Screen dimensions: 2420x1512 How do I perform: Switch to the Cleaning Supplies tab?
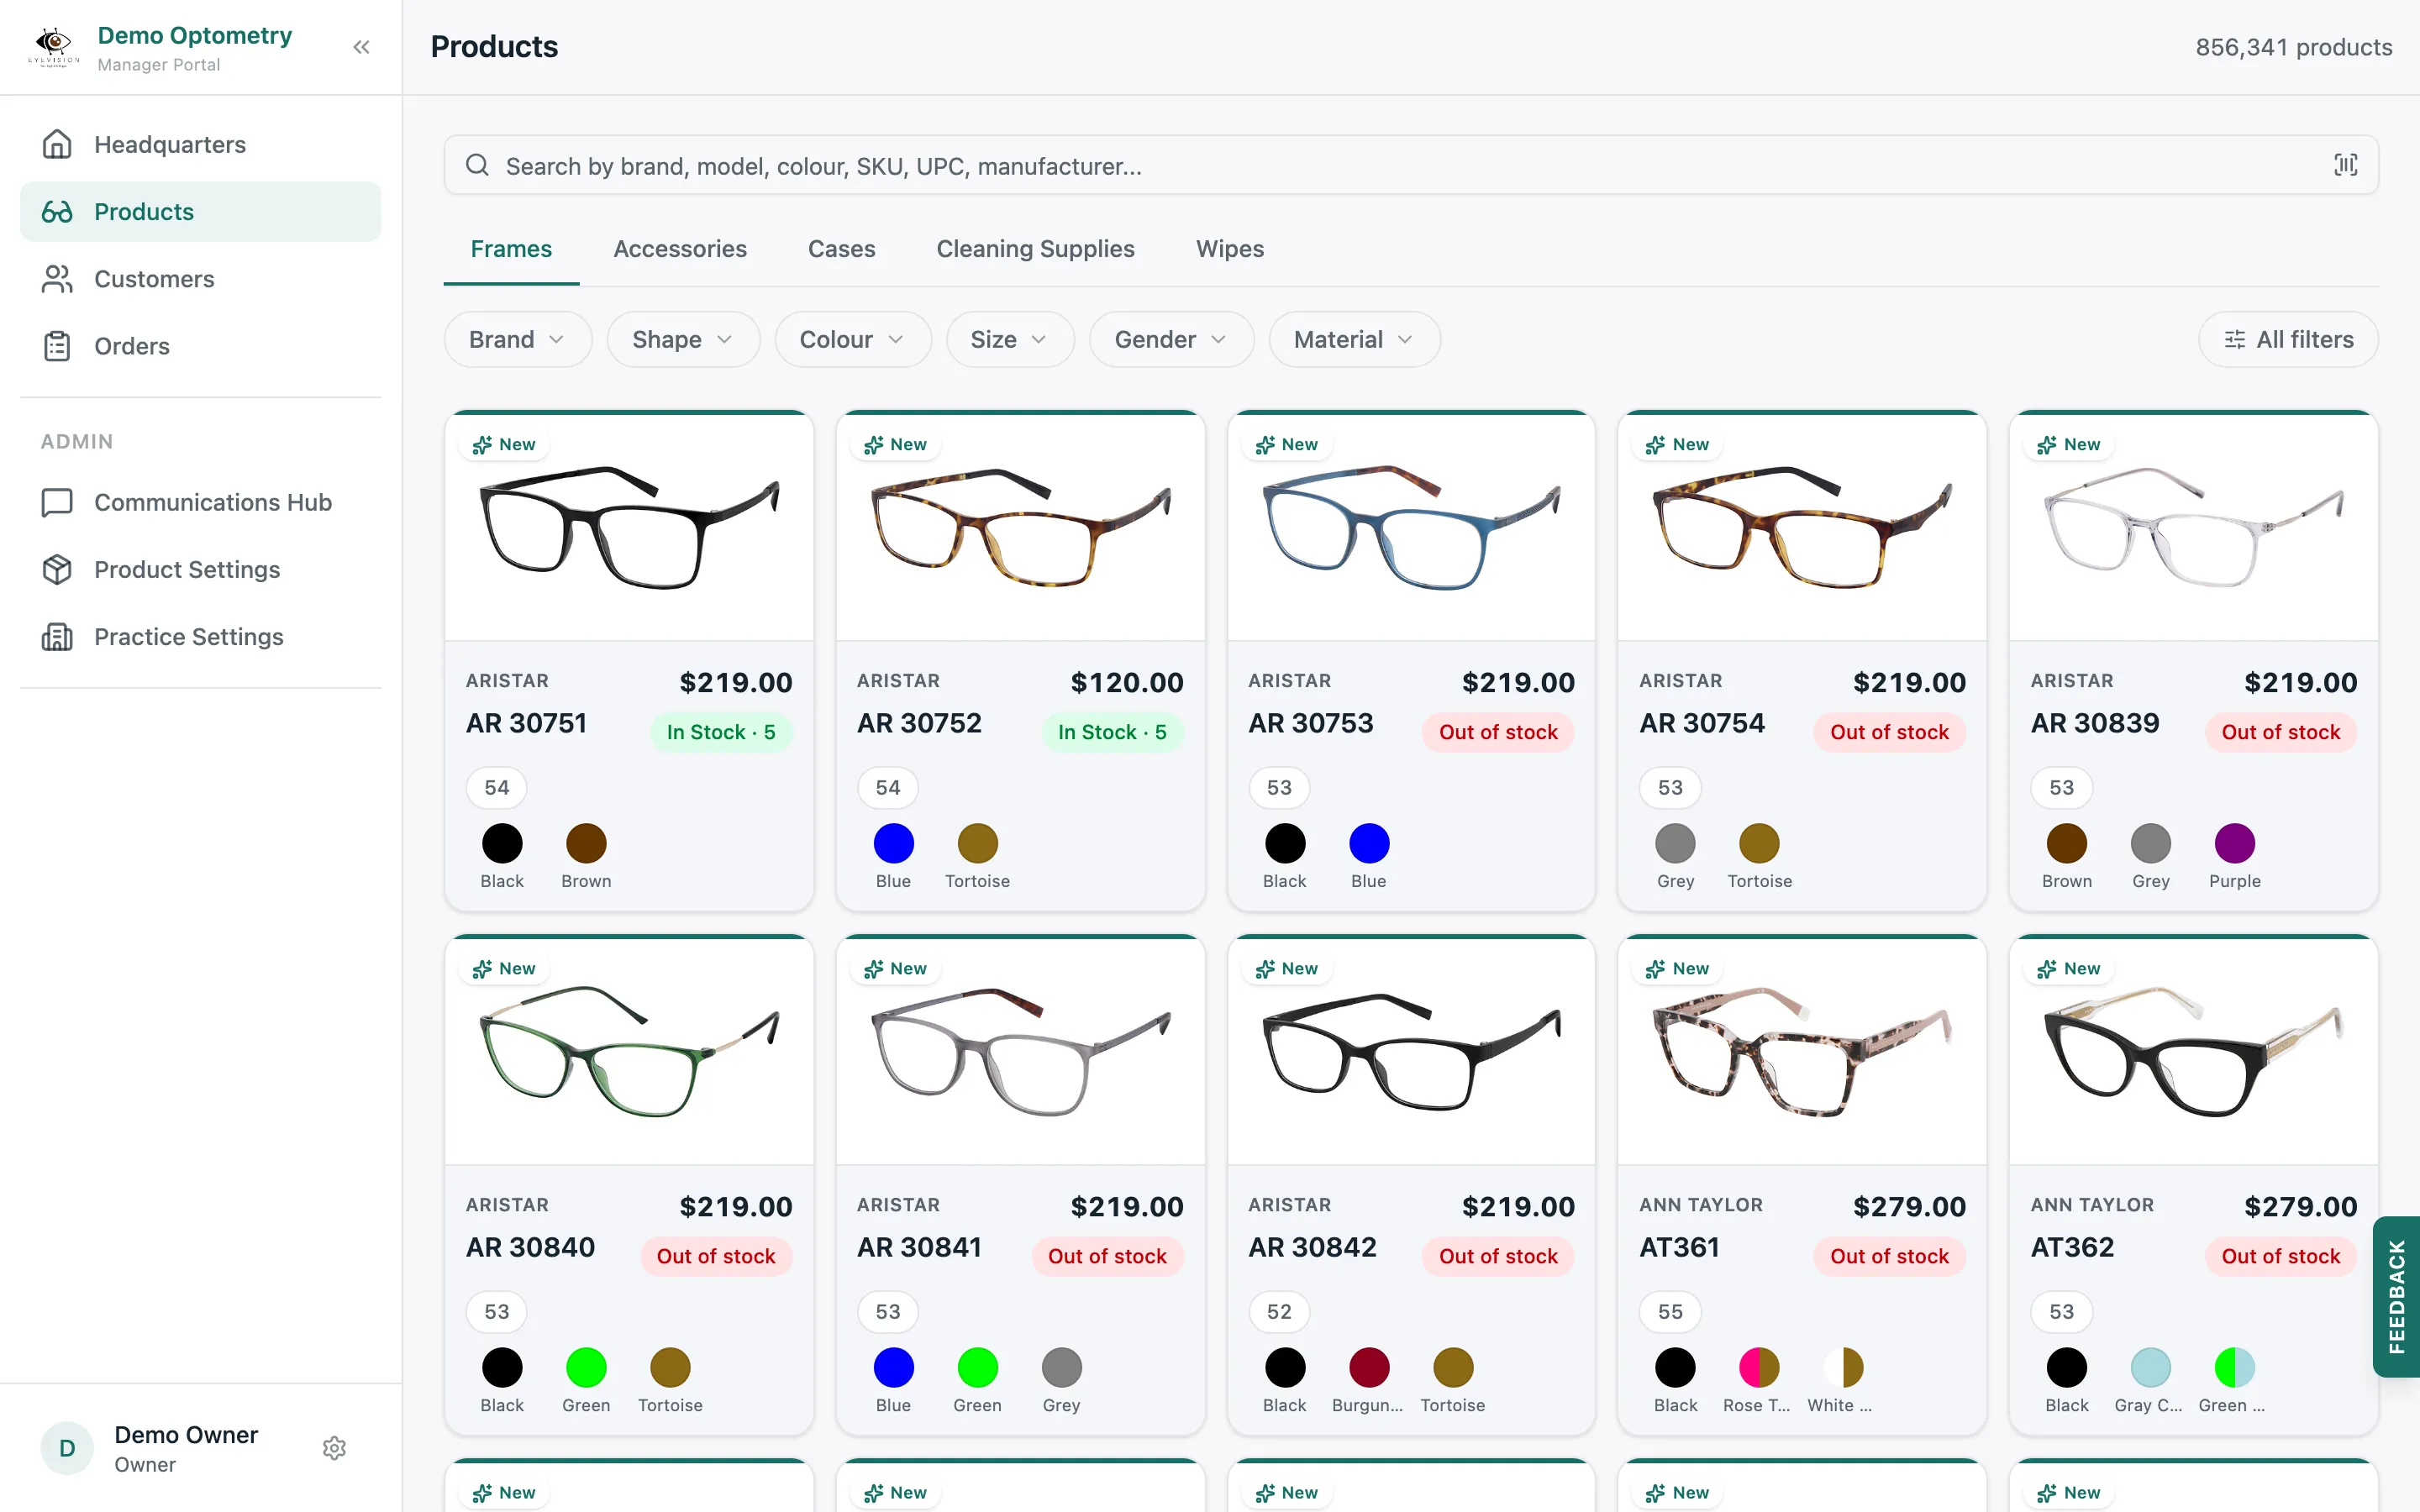pos(1035,249)
